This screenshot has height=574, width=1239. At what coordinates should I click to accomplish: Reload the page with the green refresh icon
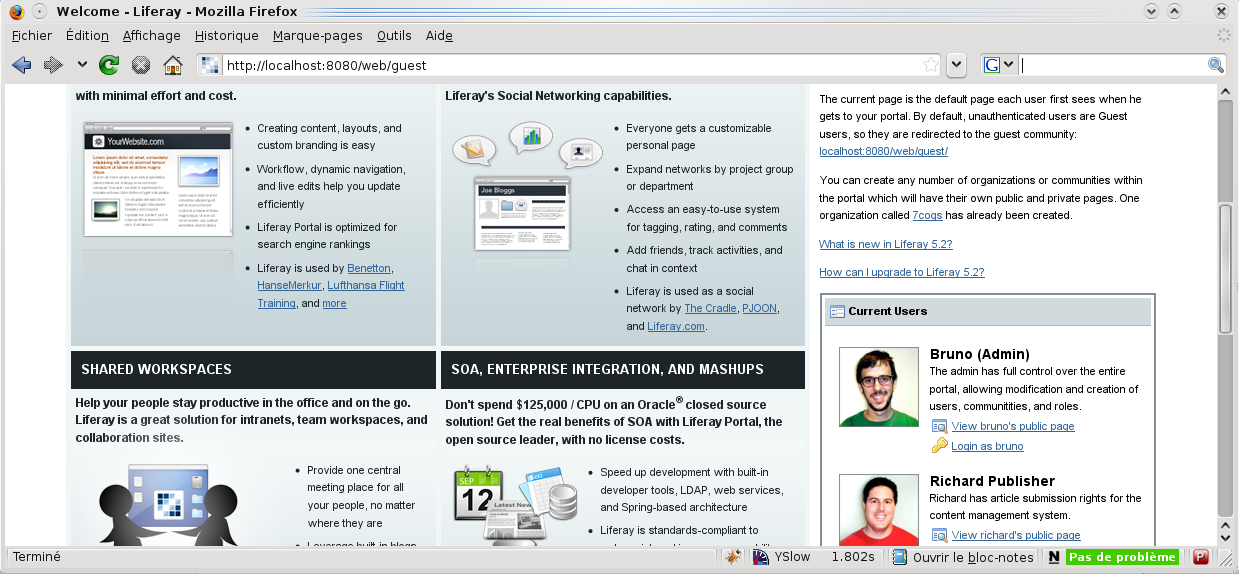109,65
